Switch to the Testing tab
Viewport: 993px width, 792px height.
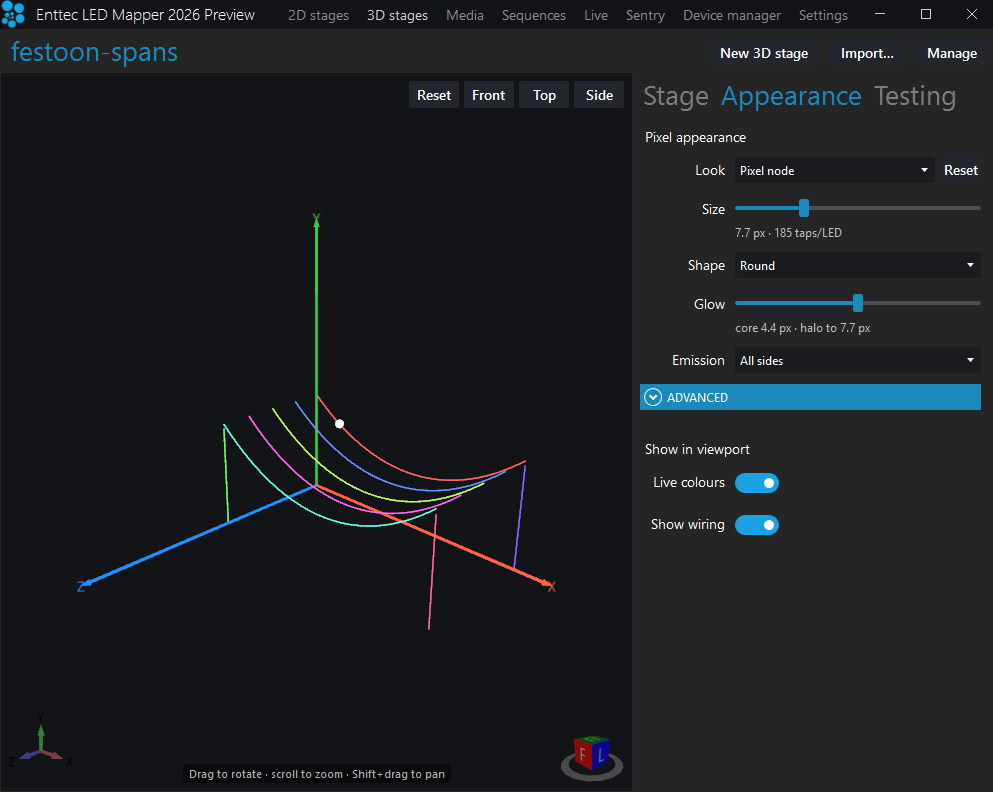(914, 96)
